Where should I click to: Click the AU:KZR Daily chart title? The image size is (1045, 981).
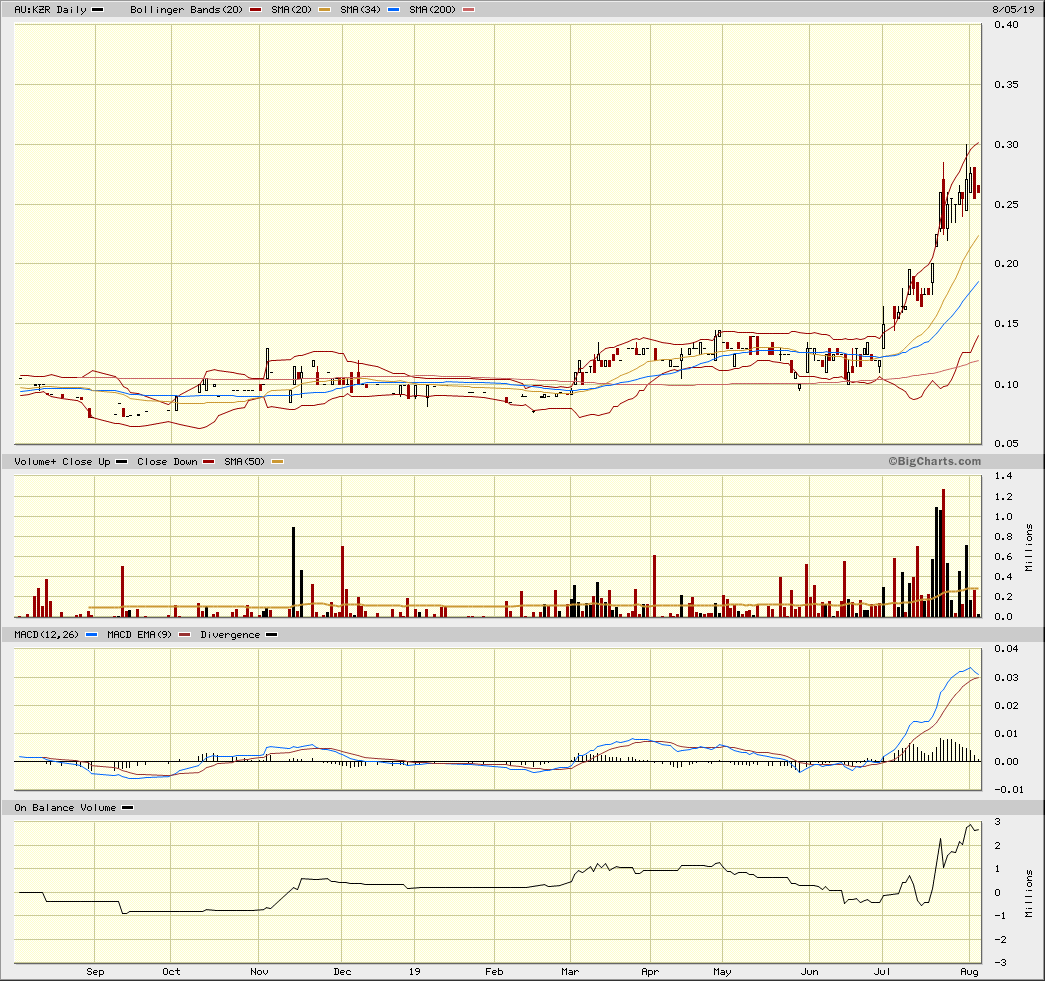[51, 9]
